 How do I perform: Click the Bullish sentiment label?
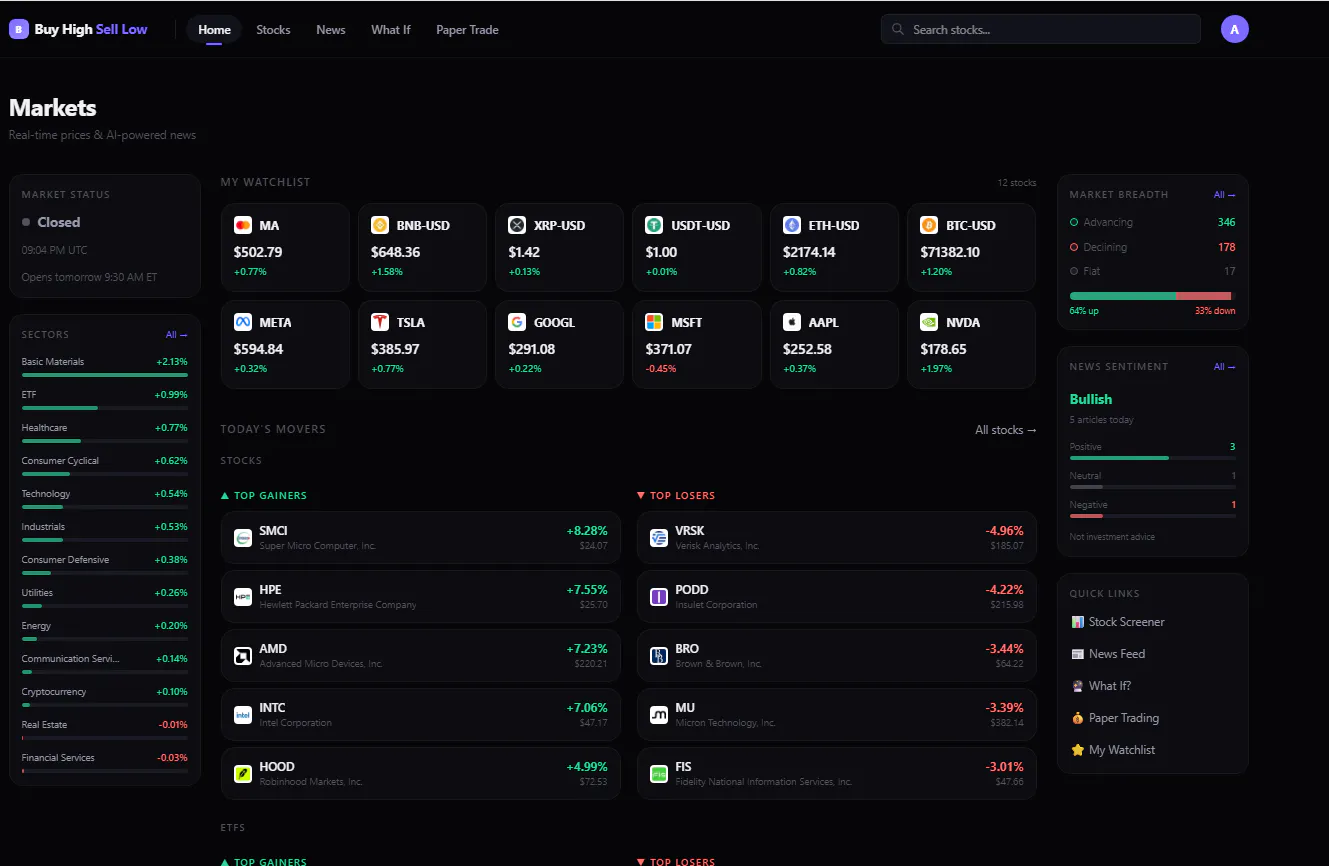1091,399
